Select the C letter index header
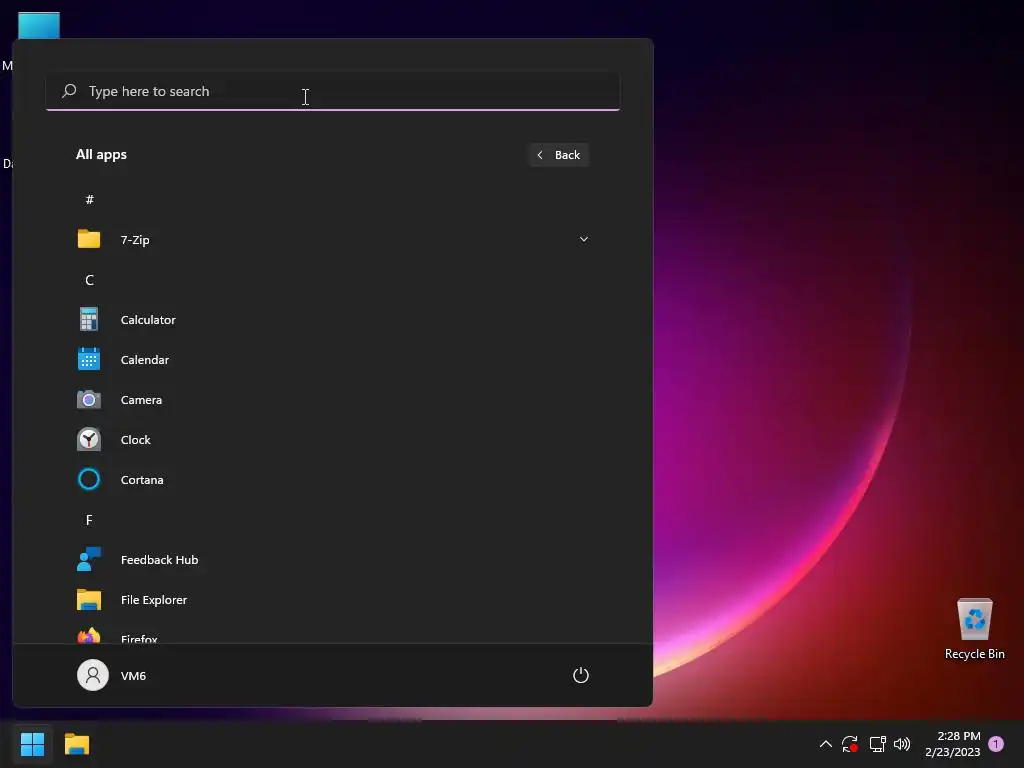The image size is (1024, 768). [89, 280]
